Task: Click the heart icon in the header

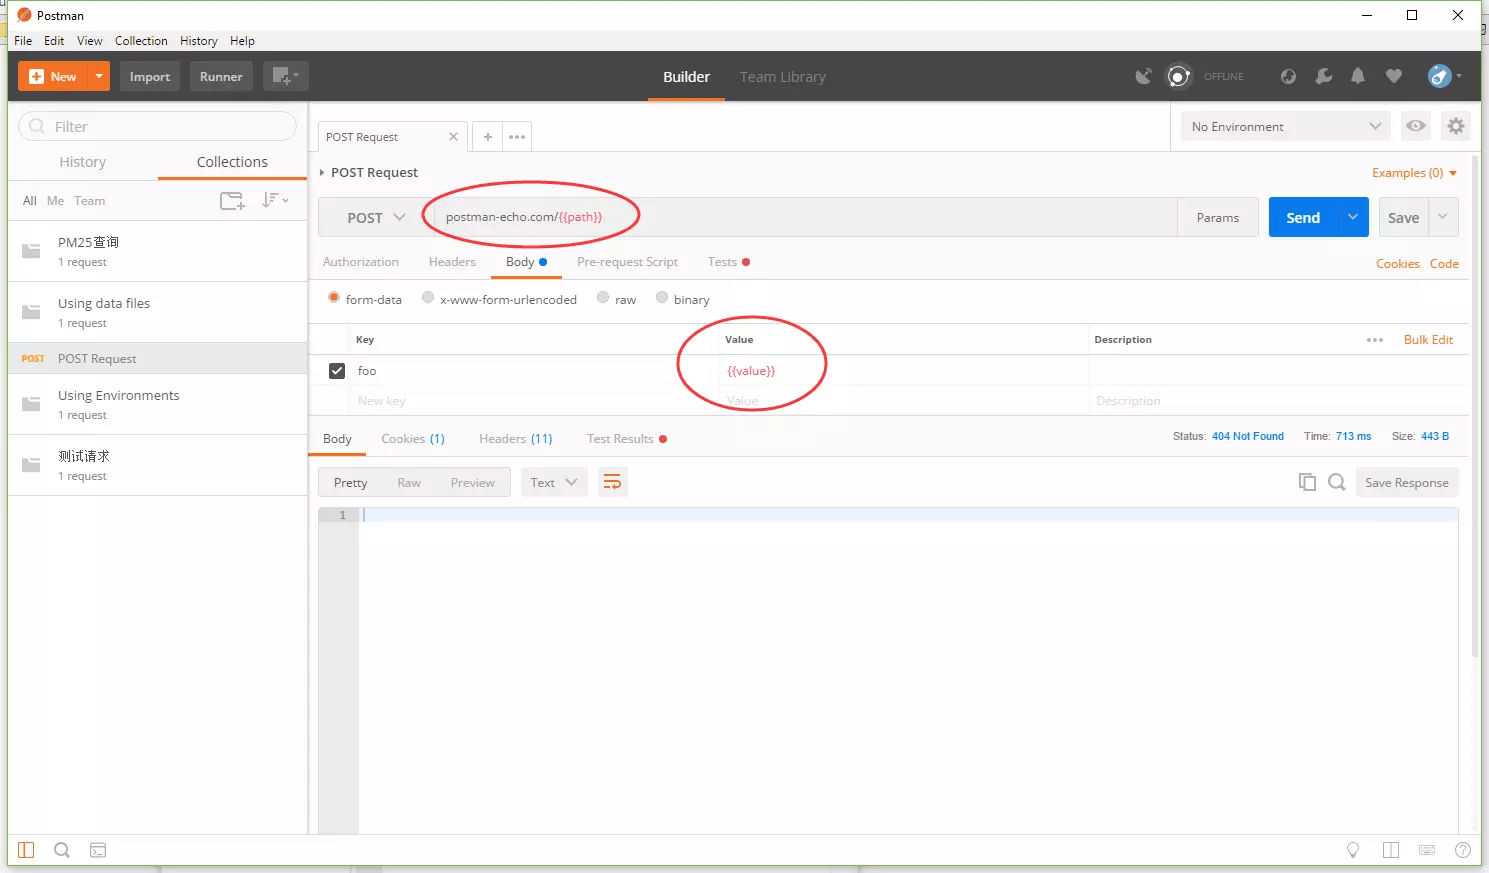Action: point(1394,76)
